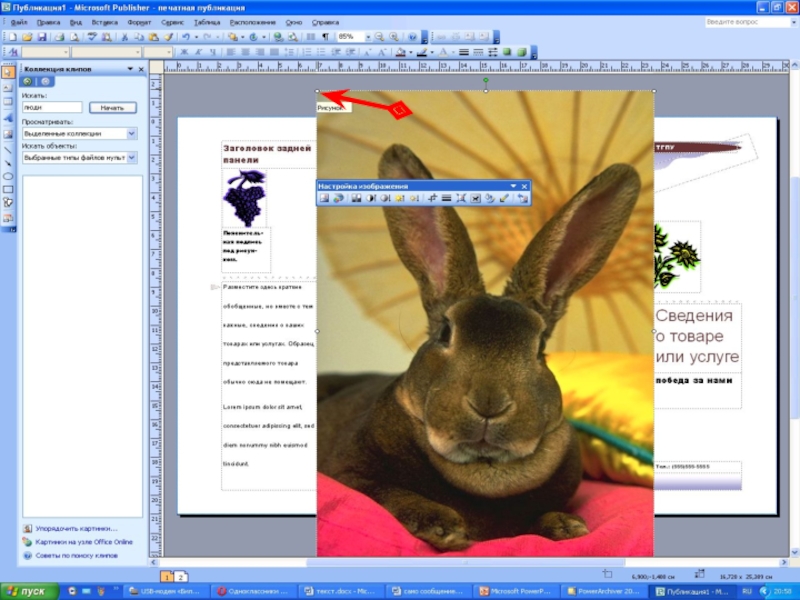Toggle special characters paragraph mark
The width and height of the screenshot is (800, 600).
(x=325, y=37)
